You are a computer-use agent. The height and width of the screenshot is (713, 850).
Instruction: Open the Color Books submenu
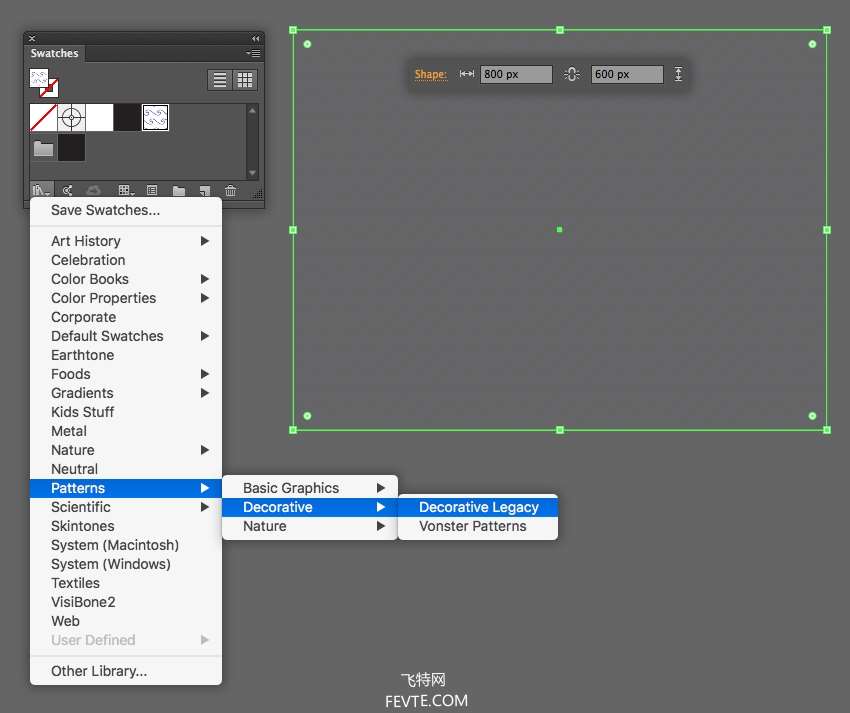click(126, 279)
